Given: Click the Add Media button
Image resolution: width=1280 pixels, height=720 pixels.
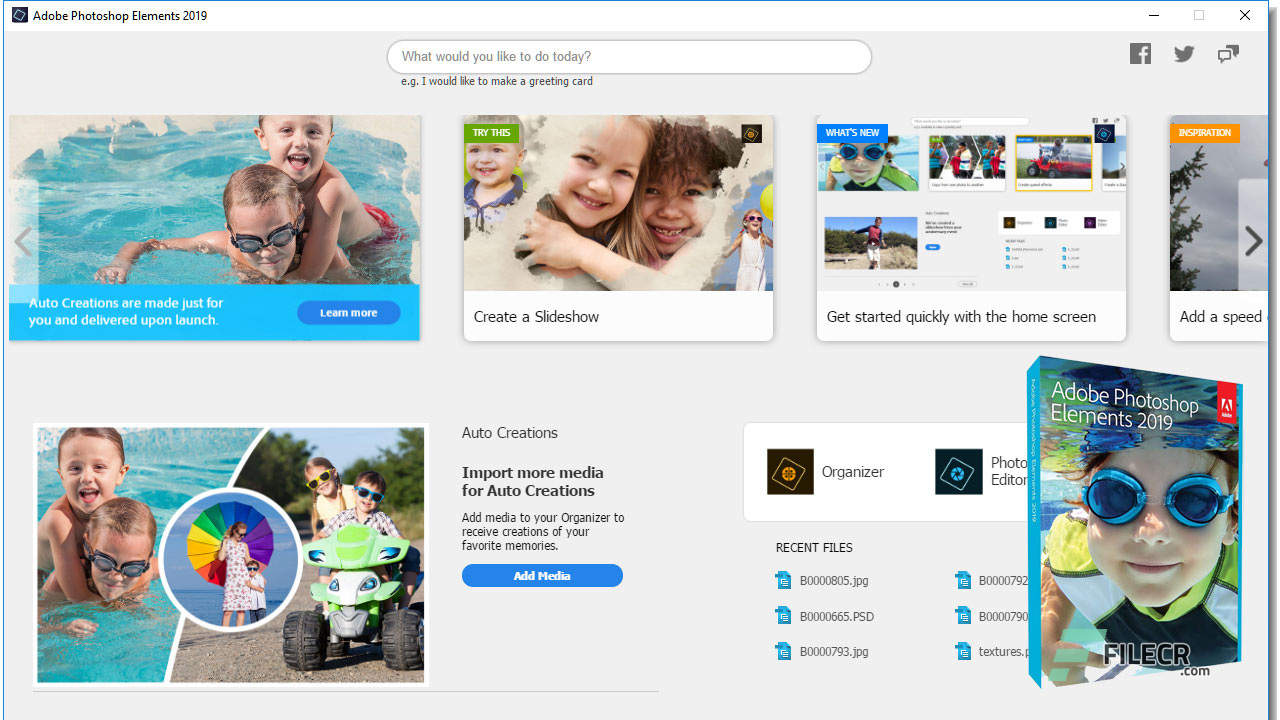Looking at the screenshot, I should (x=542, y=576).
